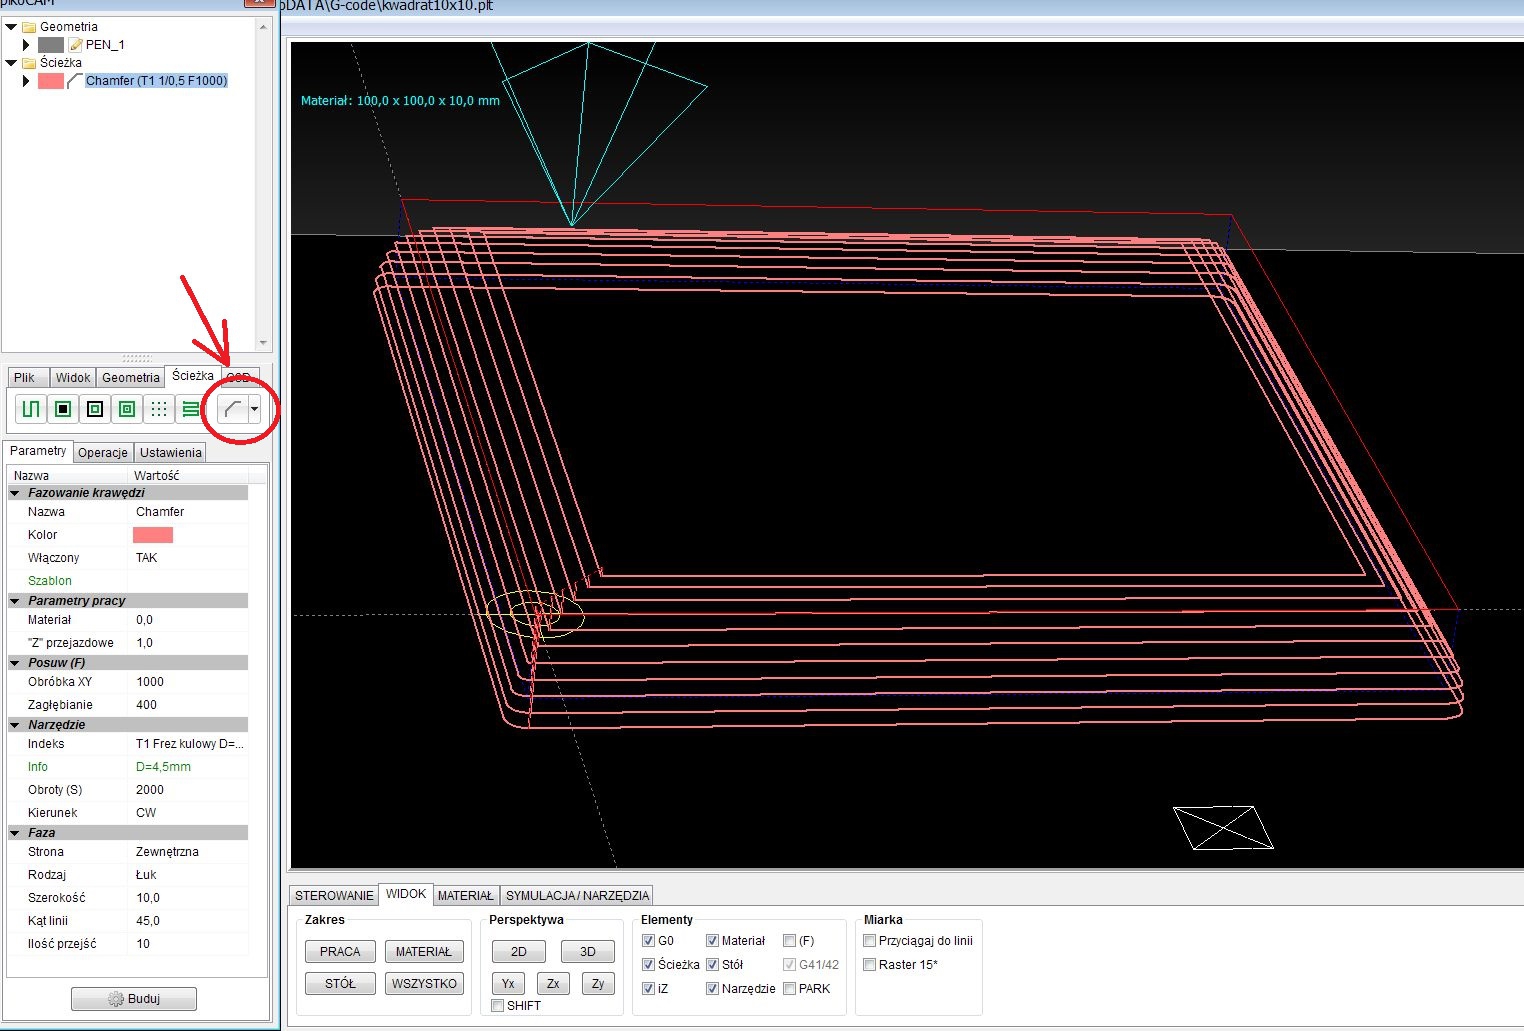Select the concentric green squares path icon
Screen dimensions: 1524x1031
(127, 409)
